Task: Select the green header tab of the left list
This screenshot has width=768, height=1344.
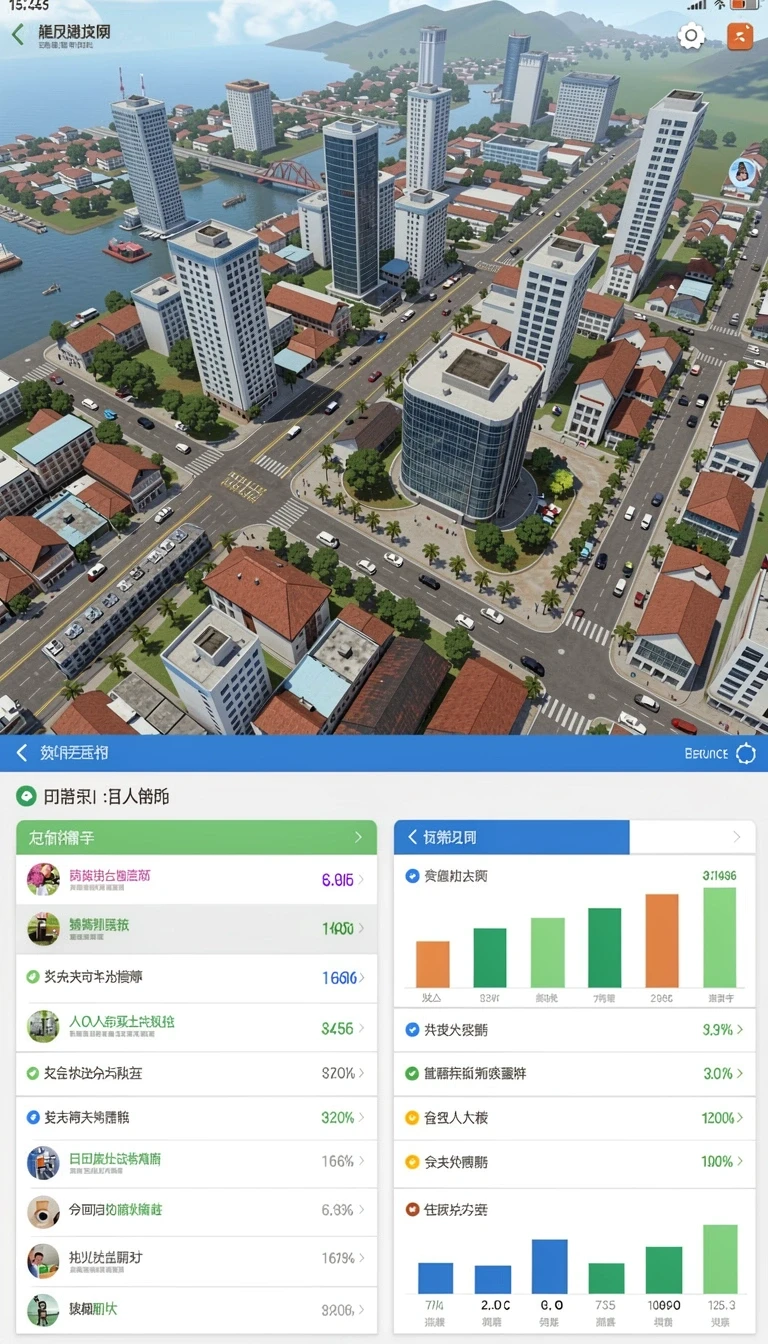Action: tap(196, 837)
